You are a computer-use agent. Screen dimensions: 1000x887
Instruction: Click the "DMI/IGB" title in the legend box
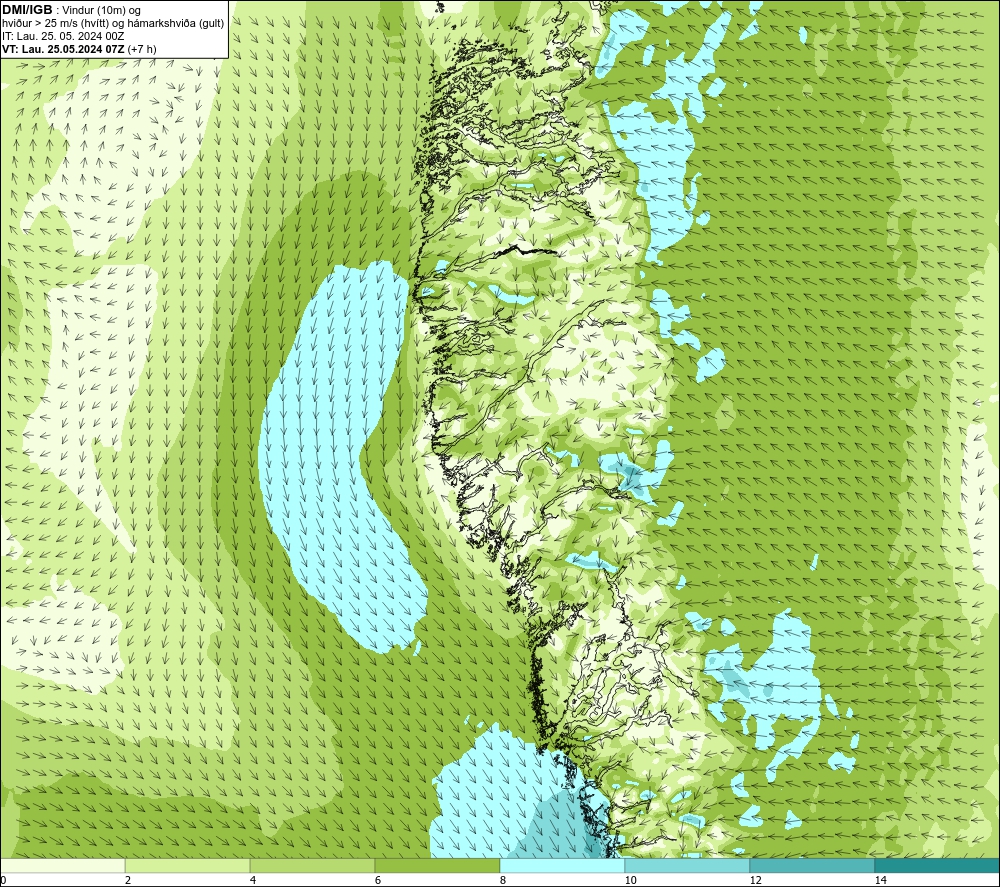tap(27, 10)
